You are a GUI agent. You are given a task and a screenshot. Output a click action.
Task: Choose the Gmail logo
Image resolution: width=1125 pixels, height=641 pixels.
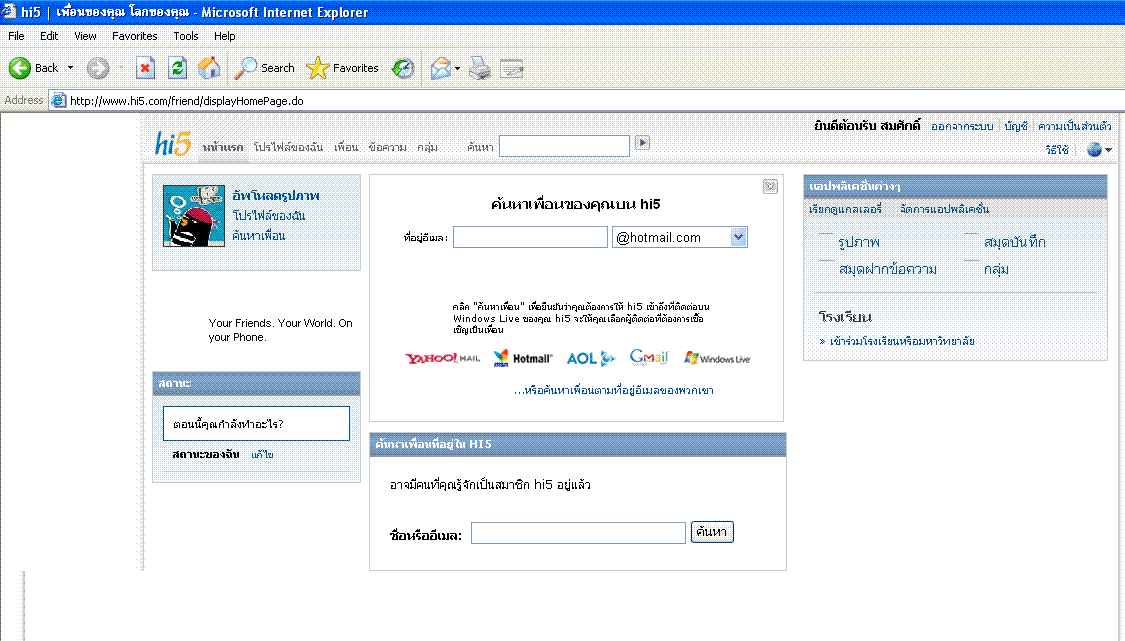click(x=649, y=357)
